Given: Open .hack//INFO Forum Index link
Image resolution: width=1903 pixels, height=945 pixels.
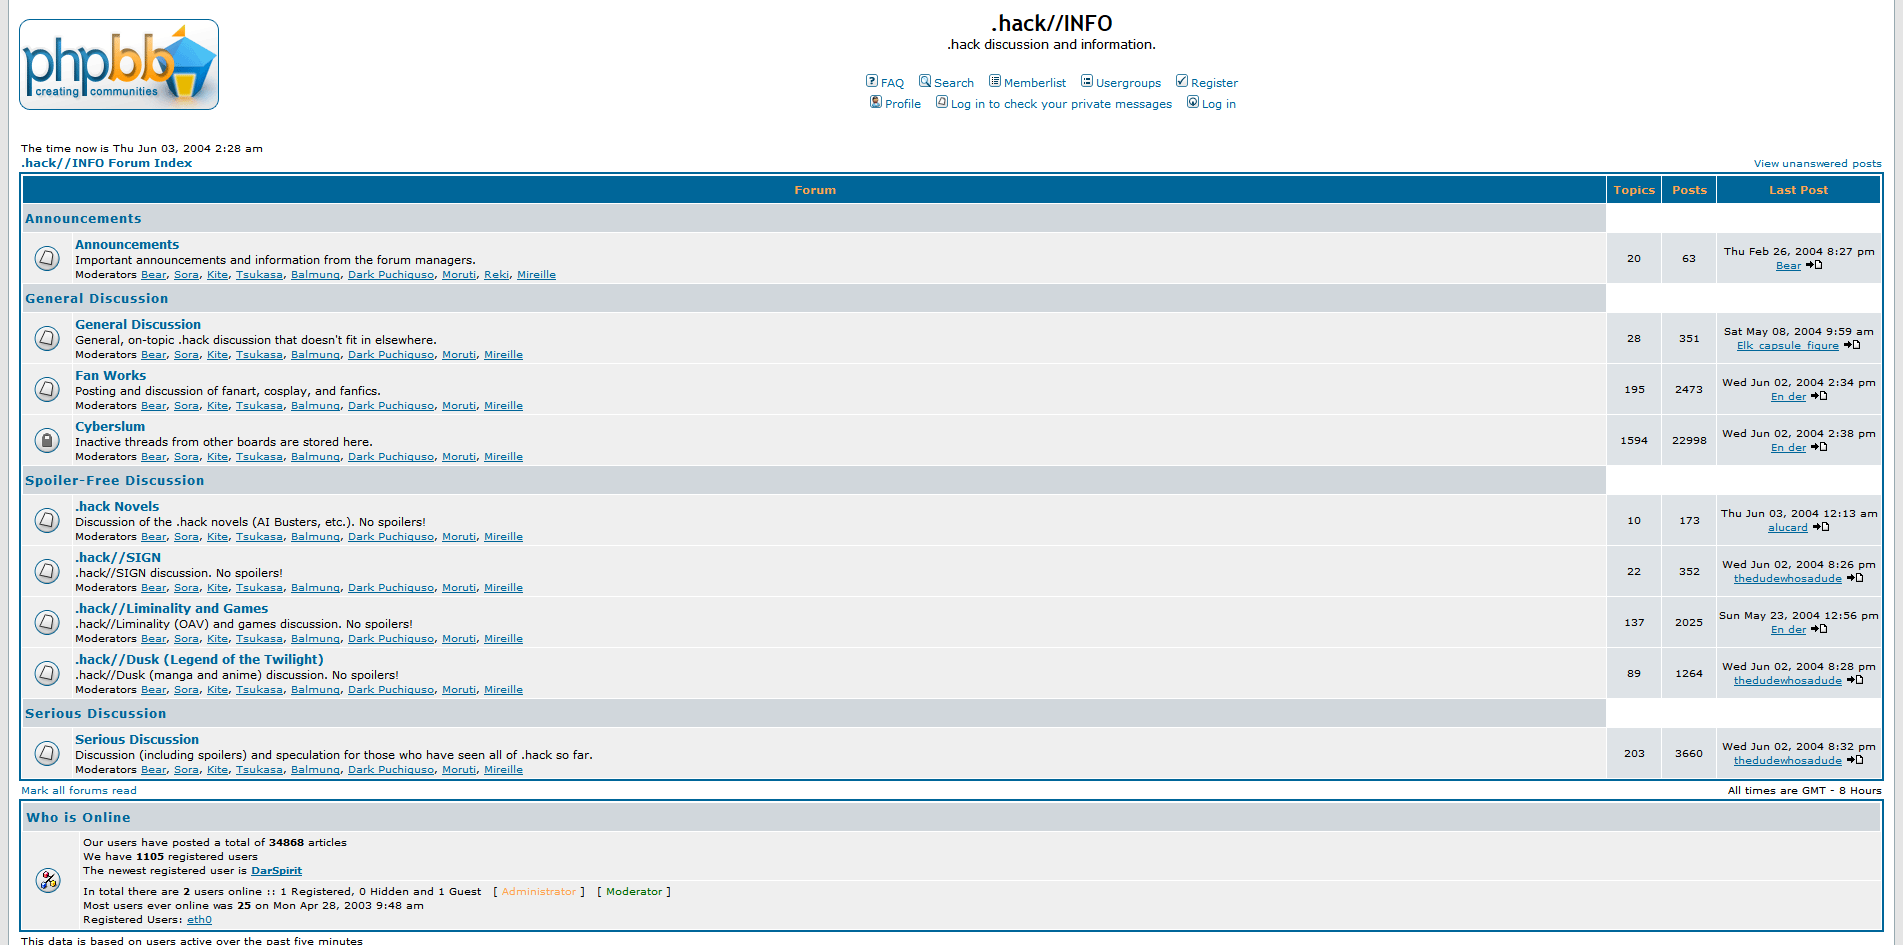Looking at the screenshot, I should point(107,163).
